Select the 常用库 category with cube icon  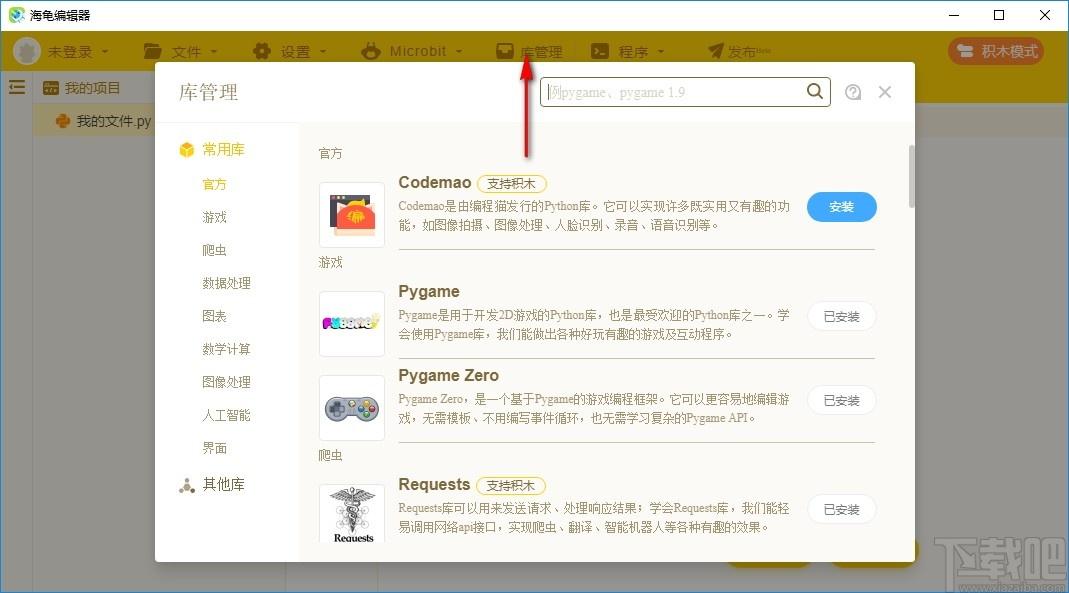coord(211,149)
